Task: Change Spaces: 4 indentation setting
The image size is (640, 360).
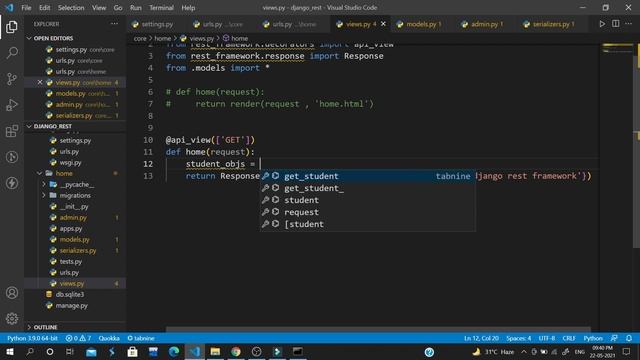Action: tap(518, 338)
